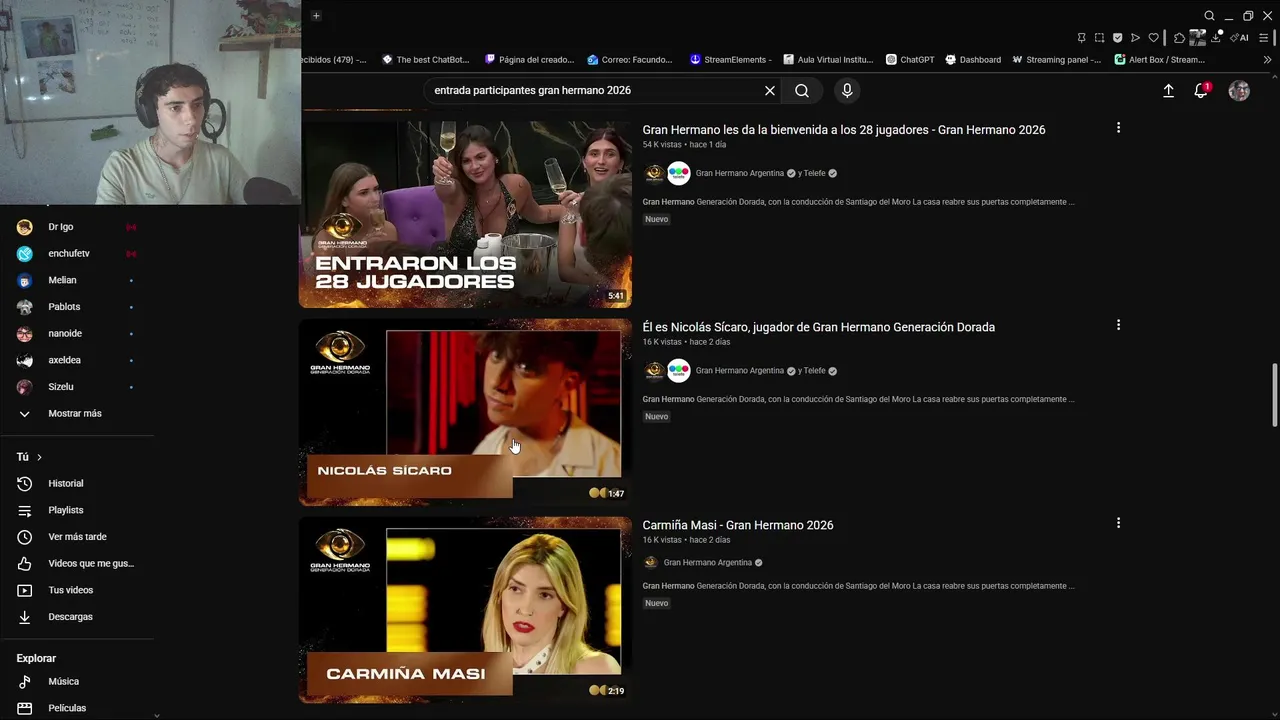This screenshot has height=720, width=1280.
Task: Click the sidebar scroll-down arrow
Action: [x=156, y=715]
